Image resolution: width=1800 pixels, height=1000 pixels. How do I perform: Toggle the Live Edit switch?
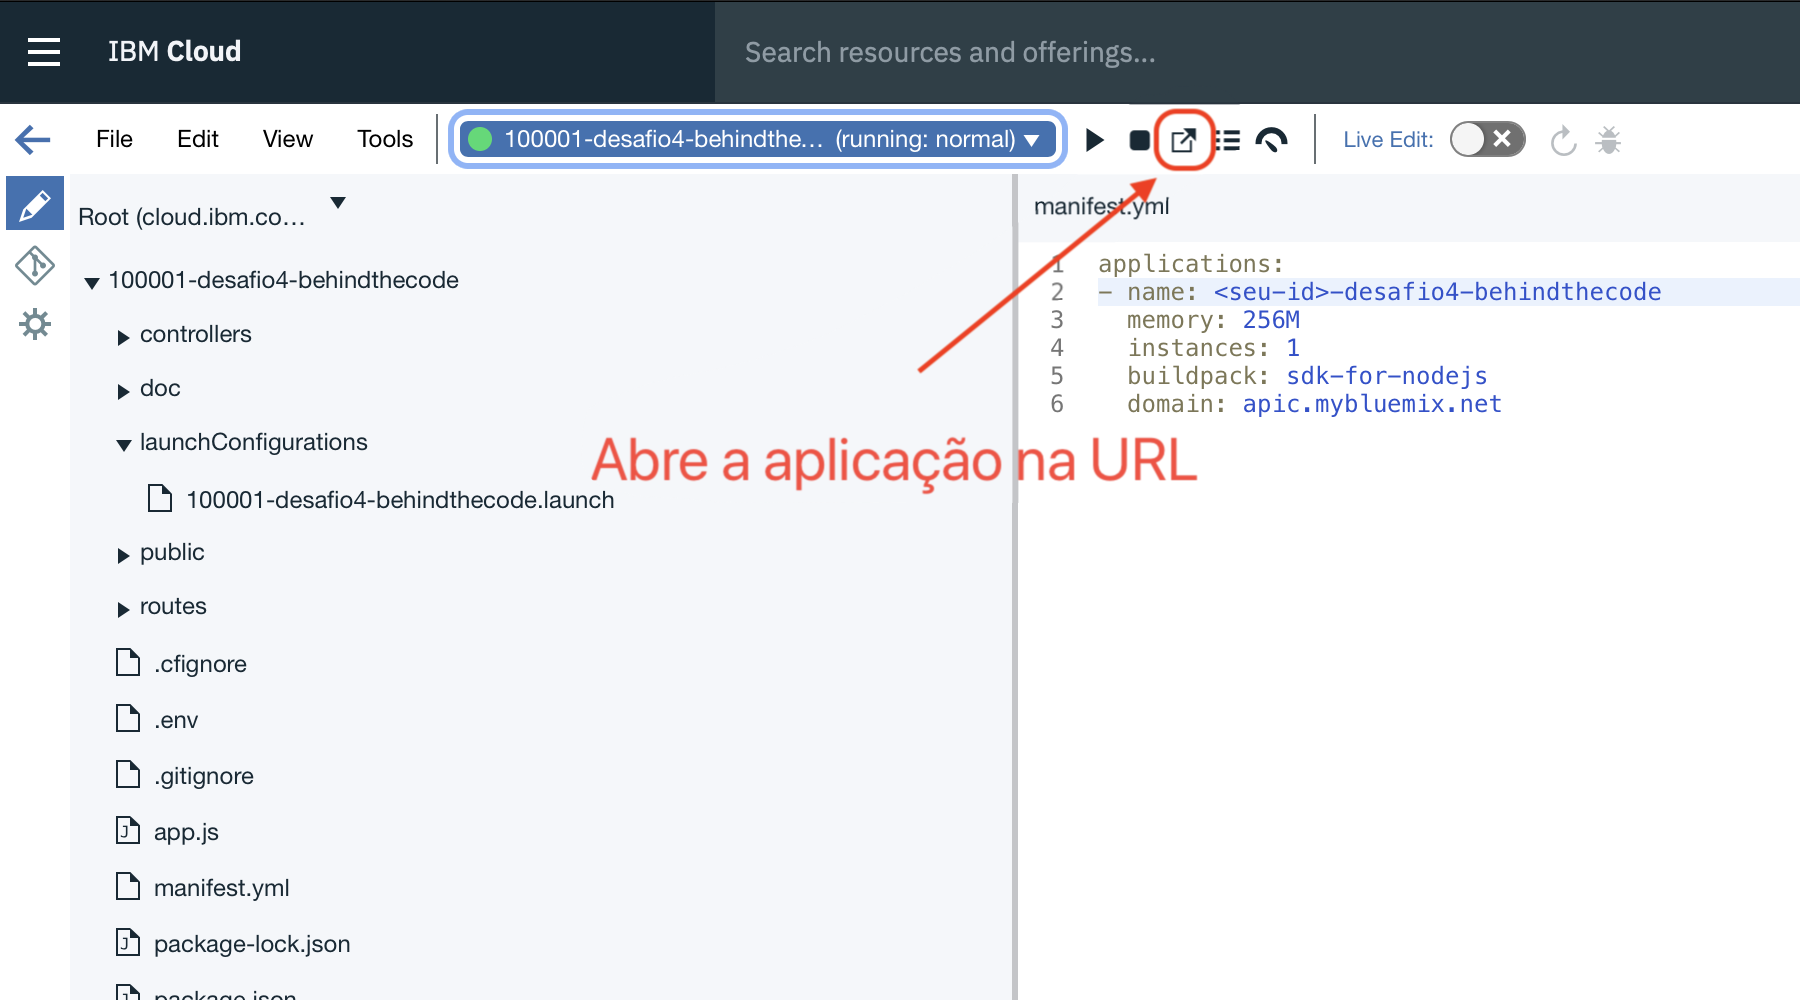click(1488, 140)
